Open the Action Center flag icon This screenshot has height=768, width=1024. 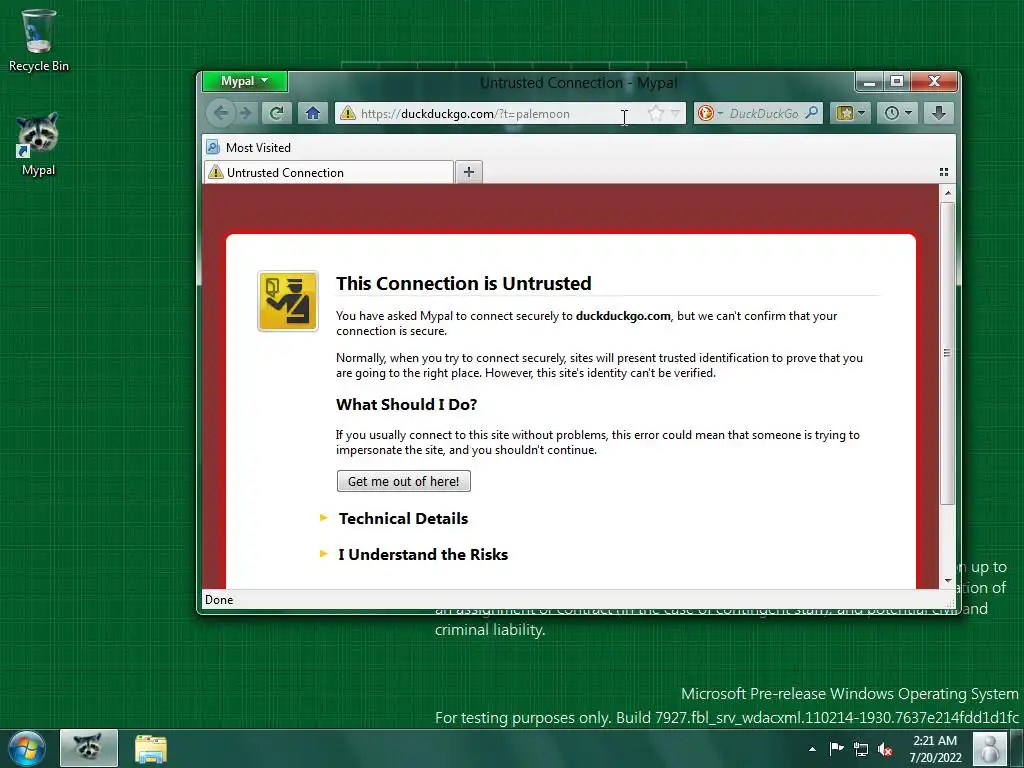coord(837,749)
